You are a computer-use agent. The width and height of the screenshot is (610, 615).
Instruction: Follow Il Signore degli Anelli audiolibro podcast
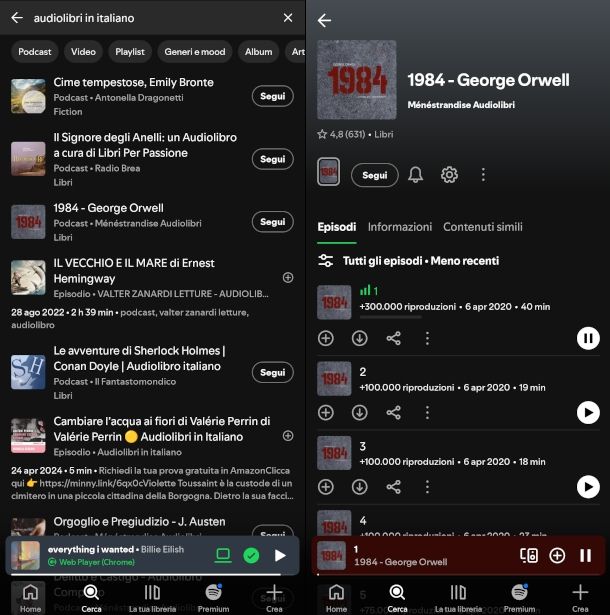click(x=273, y=159)
